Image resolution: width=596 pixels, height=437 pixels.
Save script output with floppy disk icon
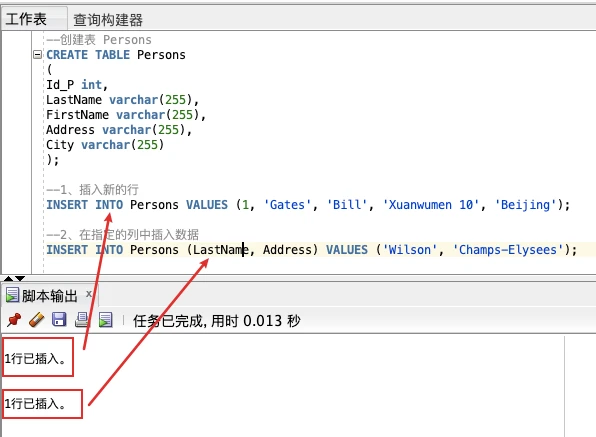(x=59, y=320)
